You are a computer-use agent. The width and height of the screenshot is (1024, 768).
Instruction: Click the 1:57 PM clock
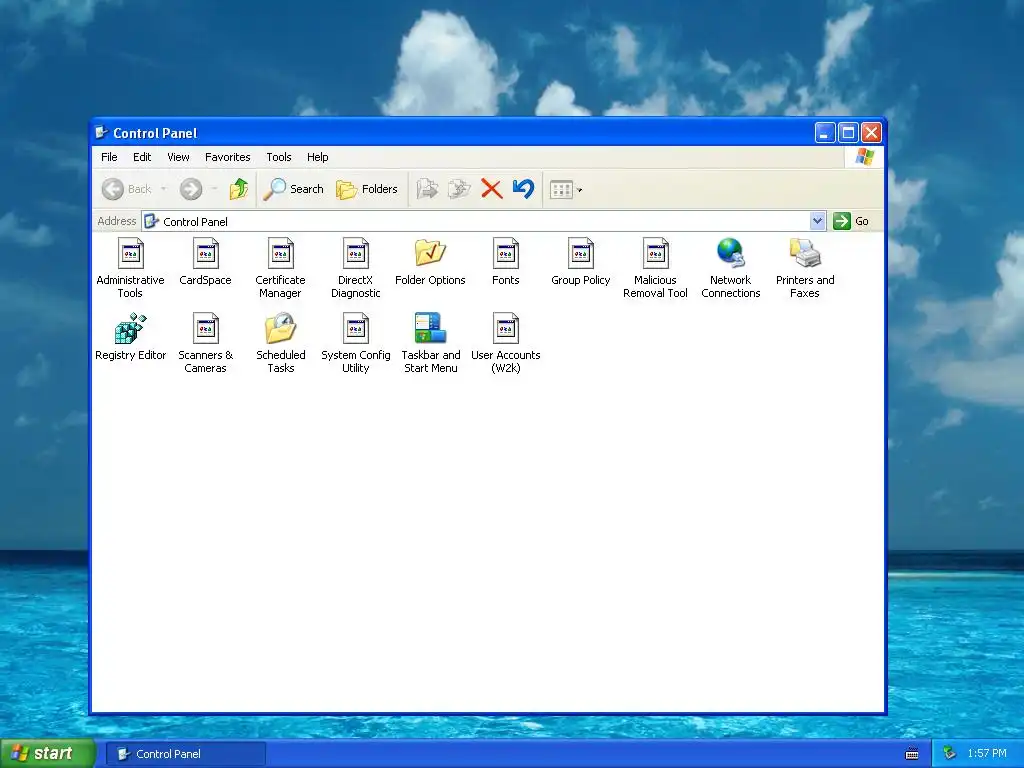pyautogui.click(x=987, y=754)
